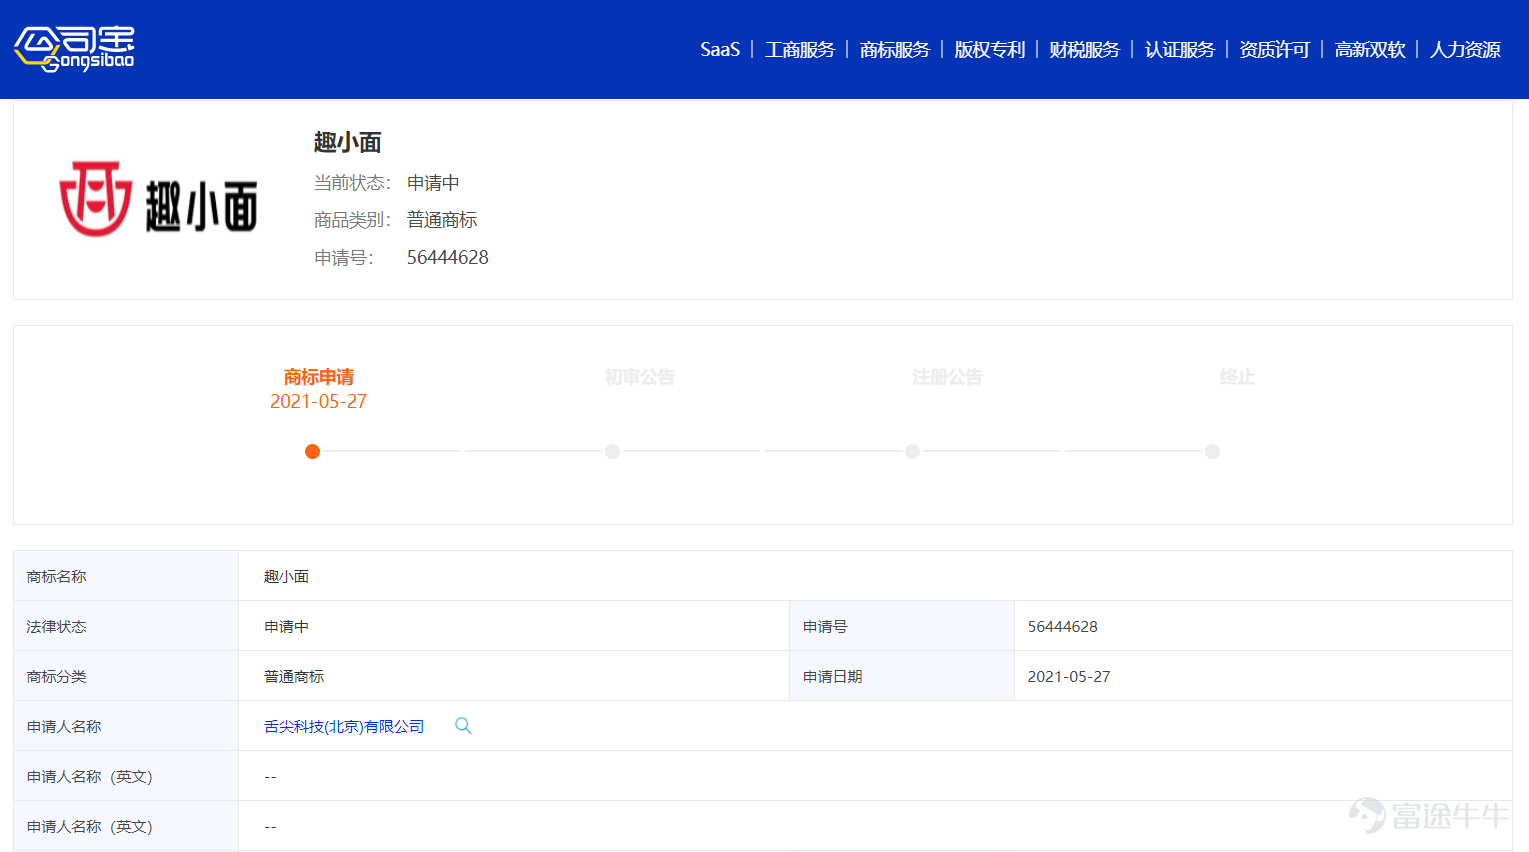Open 工商服务 menu item
Image resolution: width=1529 pixels, height=852 pixels.
[x=800, y=49]
